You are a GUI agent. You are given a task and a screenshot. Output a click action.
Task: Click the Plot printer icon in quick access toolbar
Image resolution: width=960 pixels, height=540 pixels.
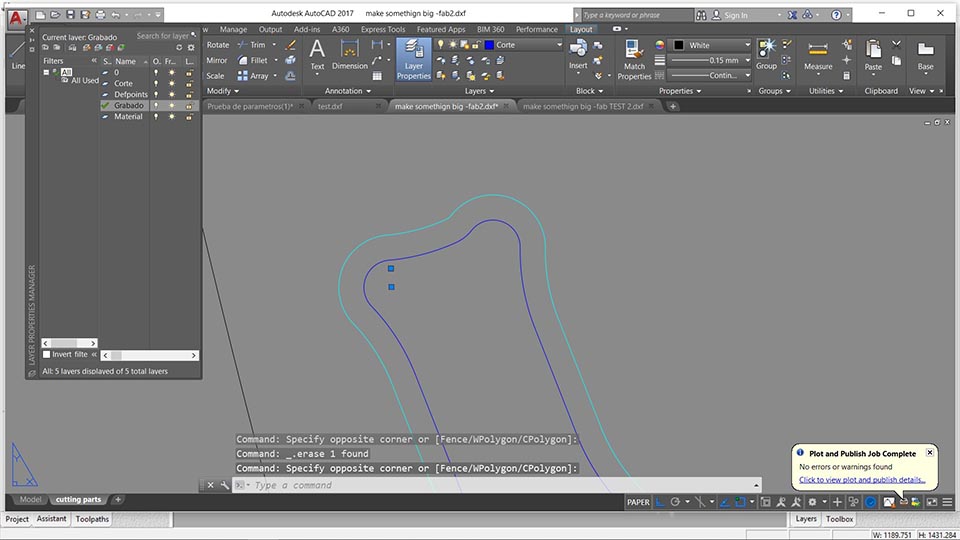pyautogui.click(x=100, y=14)
